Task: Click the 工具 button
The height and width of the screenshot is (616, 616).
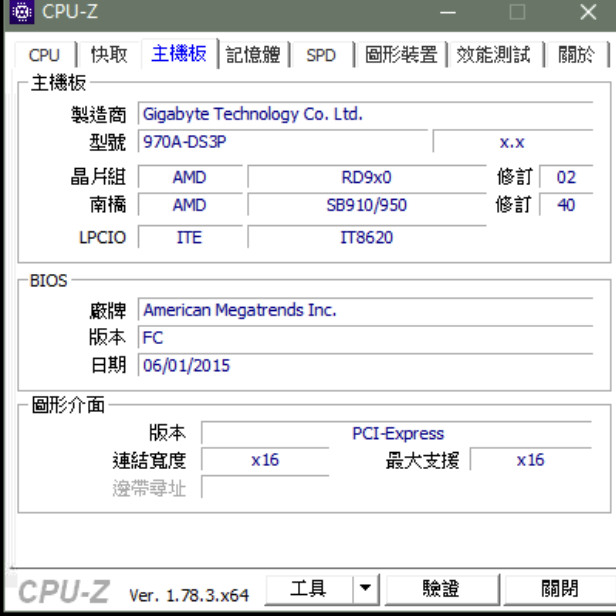Action: click(x=309, y=589)
